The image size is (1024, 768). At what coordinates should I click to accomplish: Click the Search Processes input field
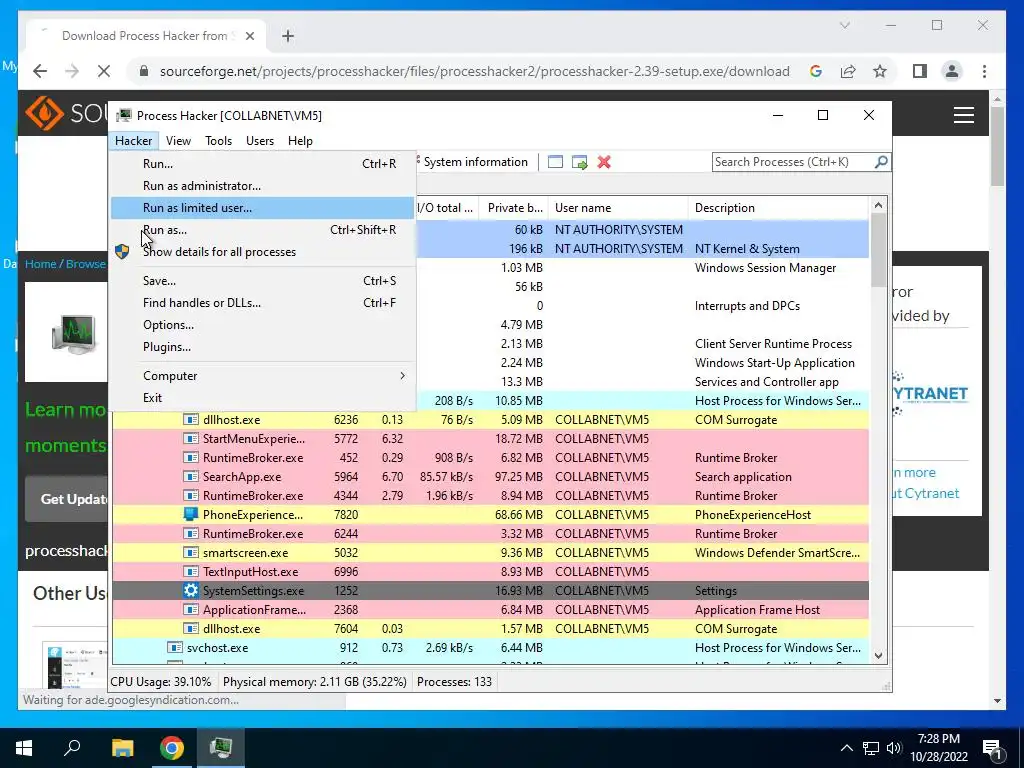point(792,162)
